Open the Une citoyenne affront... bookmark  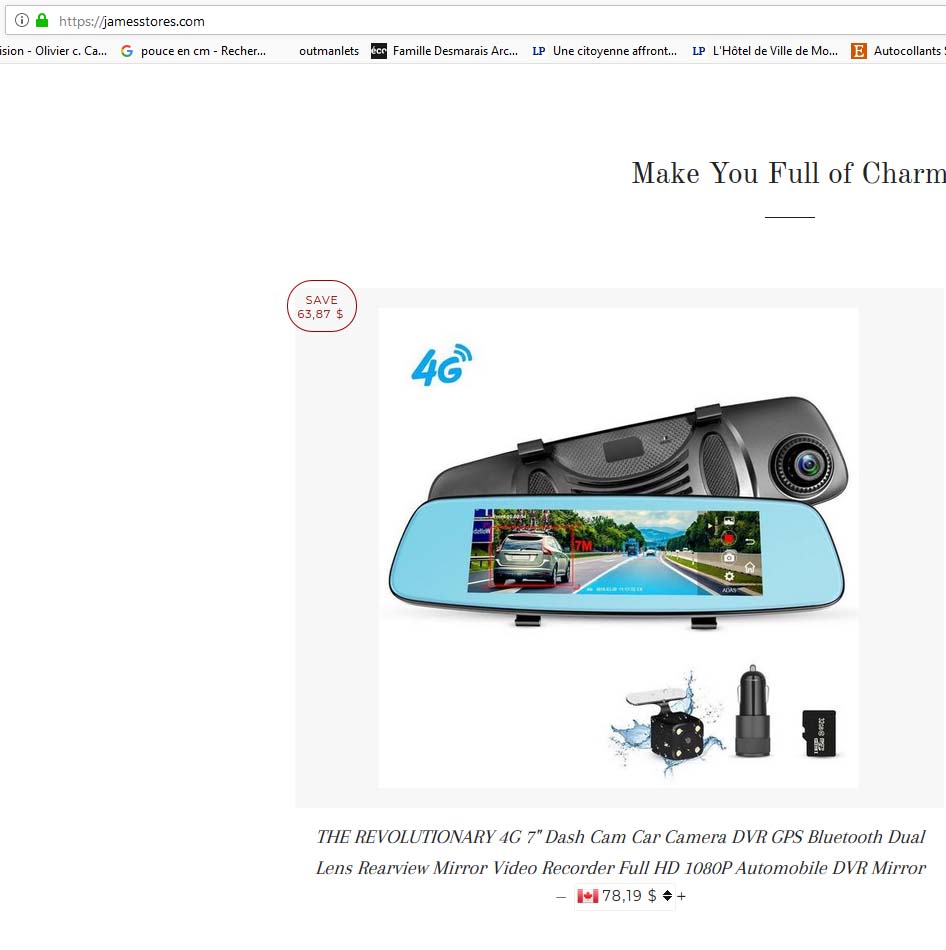[605, 51]
